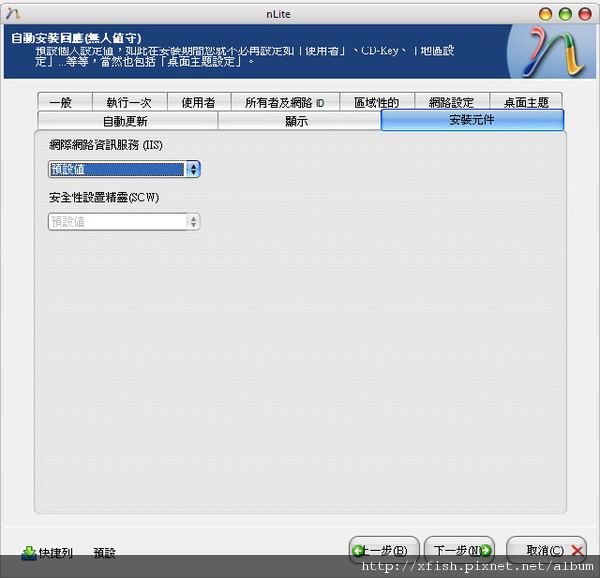This screenshot has width=600, height=578.
Task: Click the red X icon on 取消
Action: [x=577, y=551]
